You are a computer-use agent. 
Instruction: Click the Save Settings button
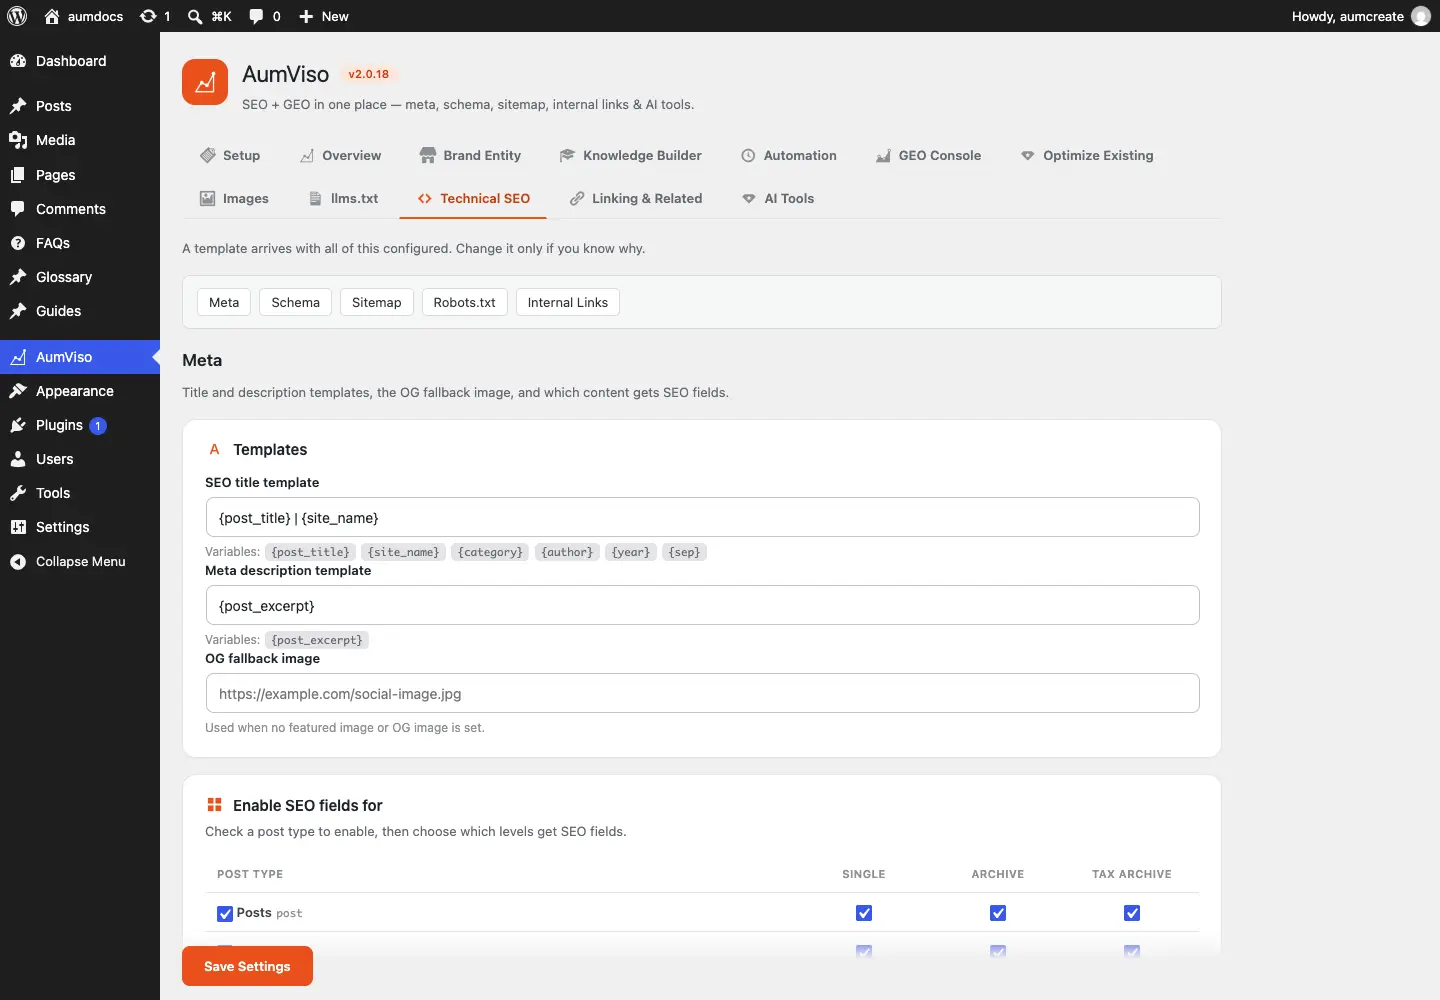click(x=247, y=966)
